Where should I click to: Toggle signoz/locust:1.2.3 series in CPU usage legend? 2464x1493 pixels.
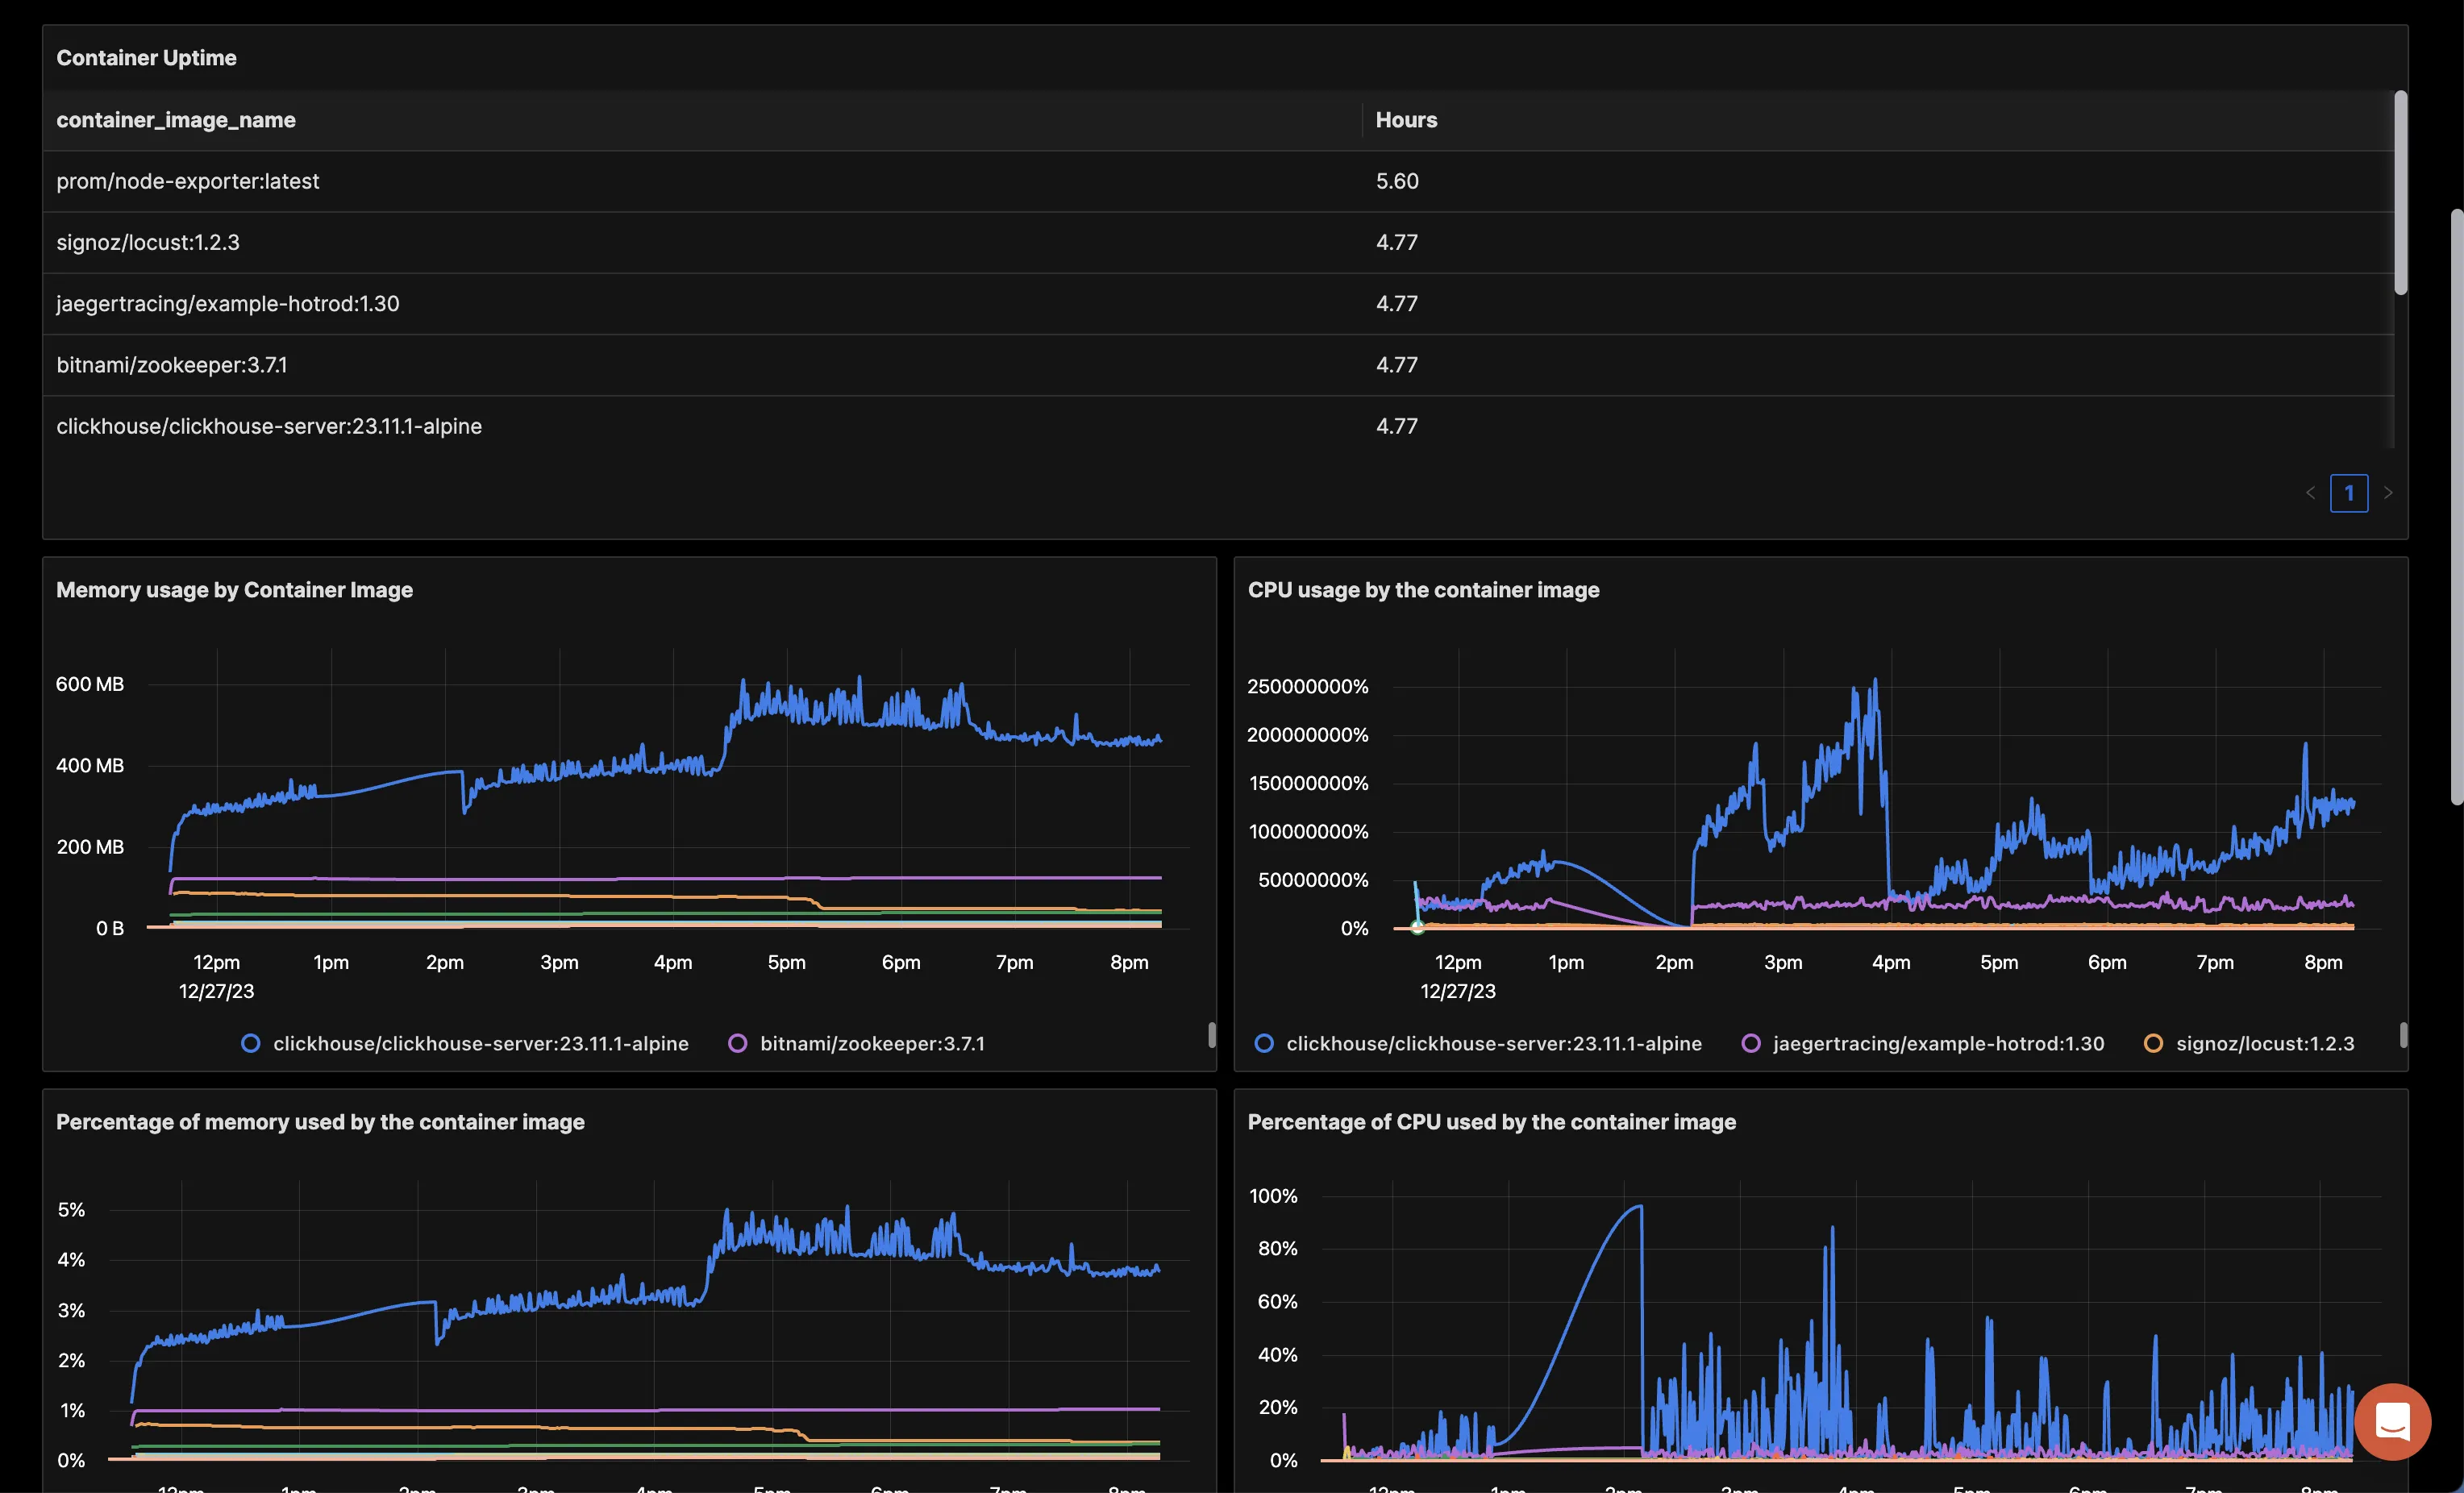coord(2249,1043)
